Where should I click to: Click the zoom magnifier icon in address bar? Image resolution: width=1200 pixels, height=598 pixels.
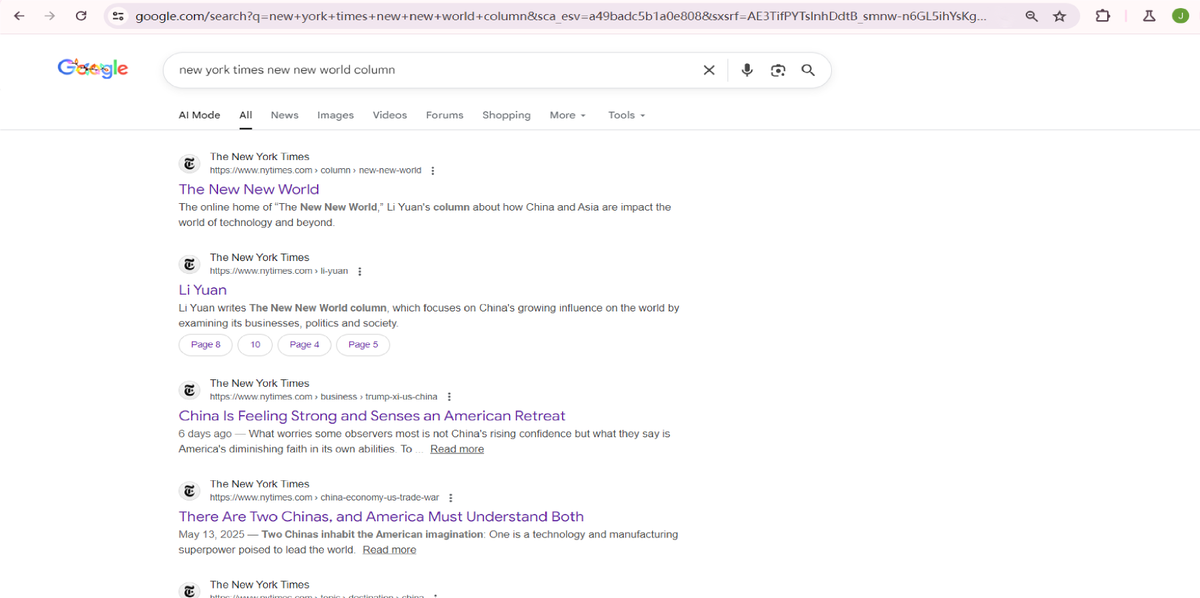(1032, 16)
